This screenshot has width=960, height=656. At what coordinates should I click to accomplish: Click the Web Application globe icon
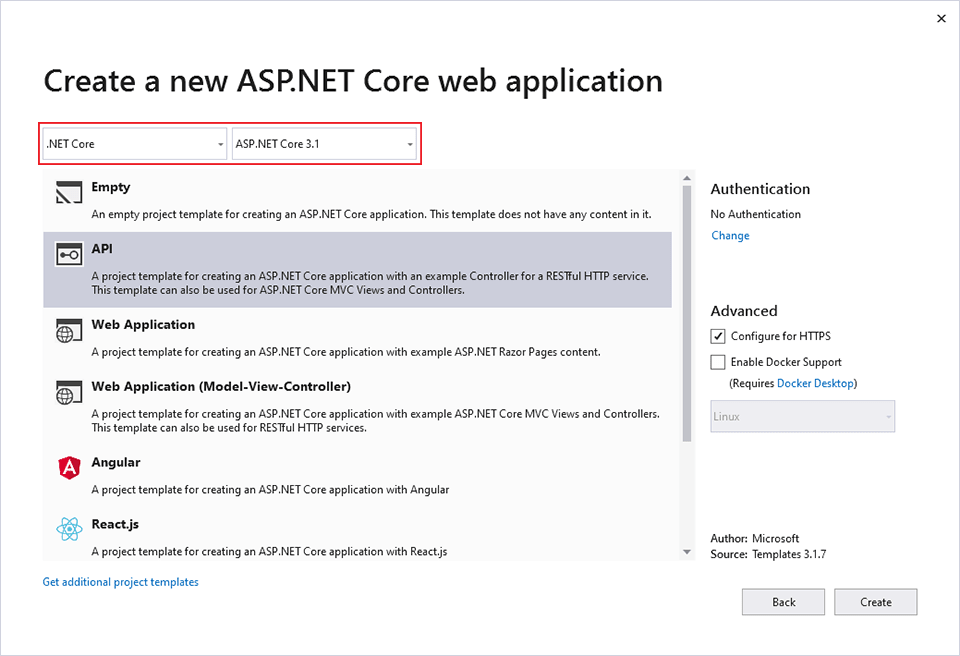point(69,331)
